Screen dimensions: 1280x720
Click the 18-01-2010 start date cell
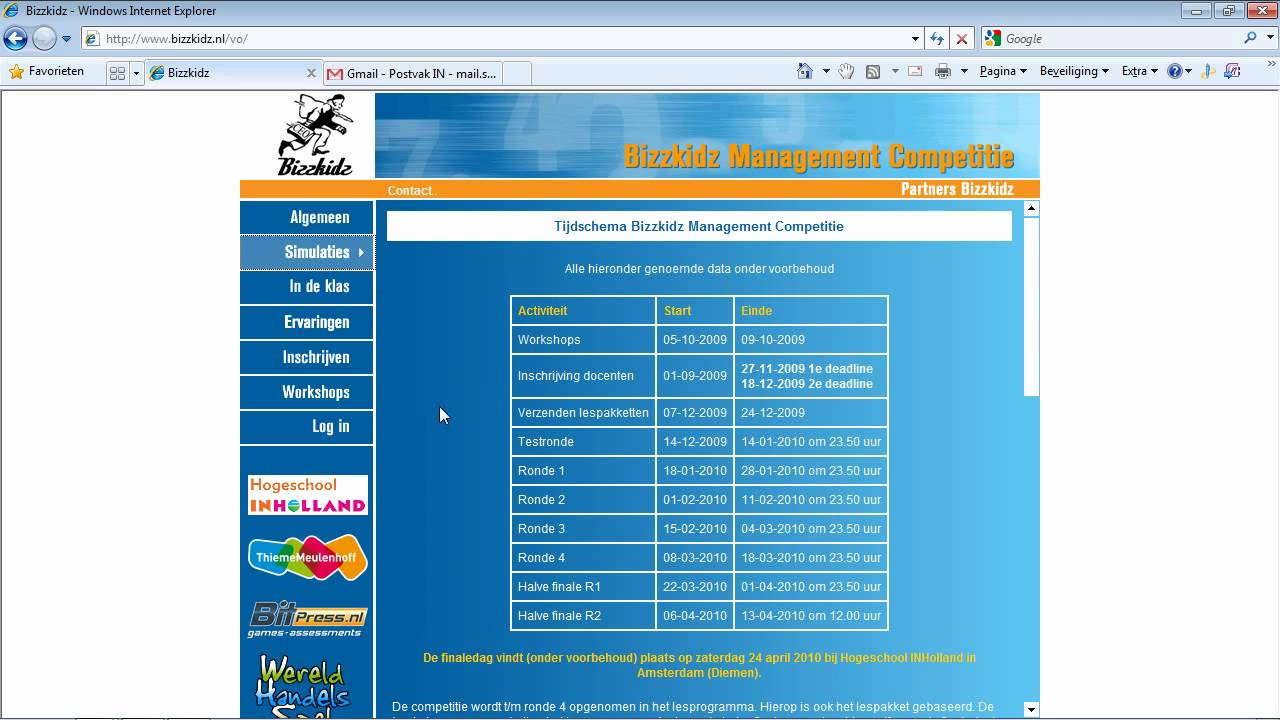(695, 470)
